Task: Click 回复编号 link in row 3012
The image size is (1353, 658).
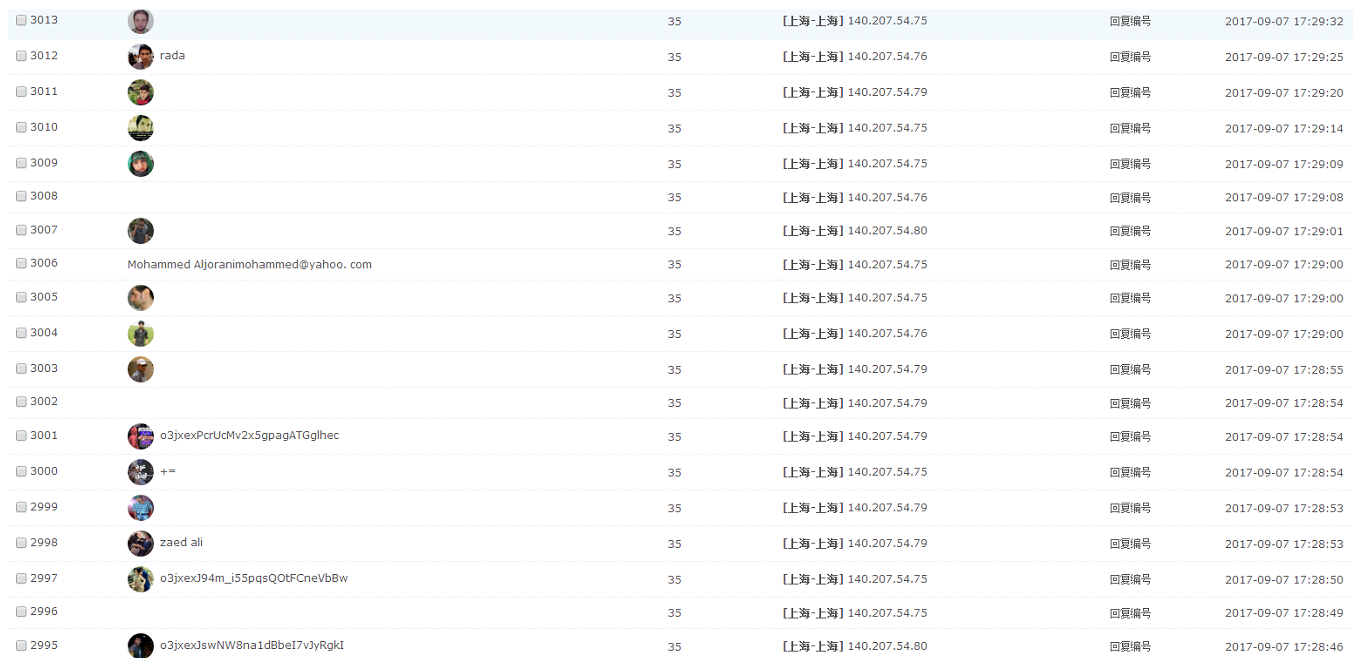Action: pos(1130,57)
